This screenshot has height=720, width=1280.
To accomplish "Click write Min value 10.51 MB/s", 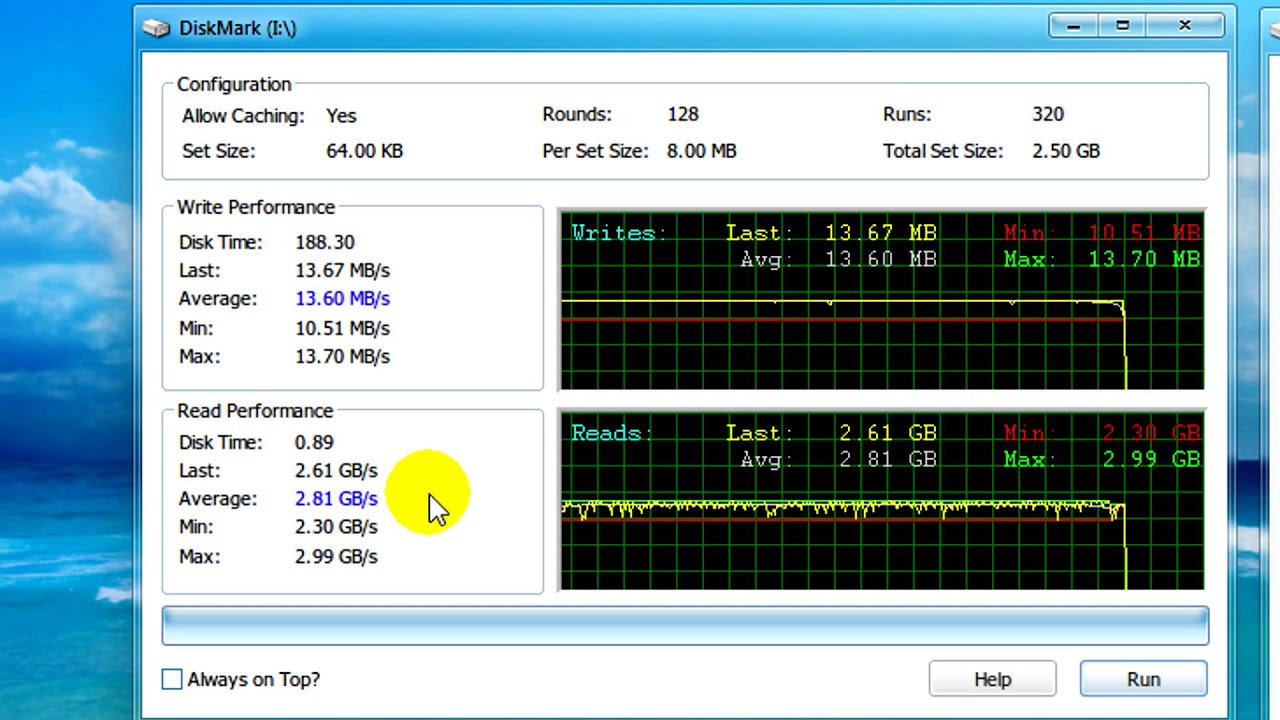I will coord(342,328).
